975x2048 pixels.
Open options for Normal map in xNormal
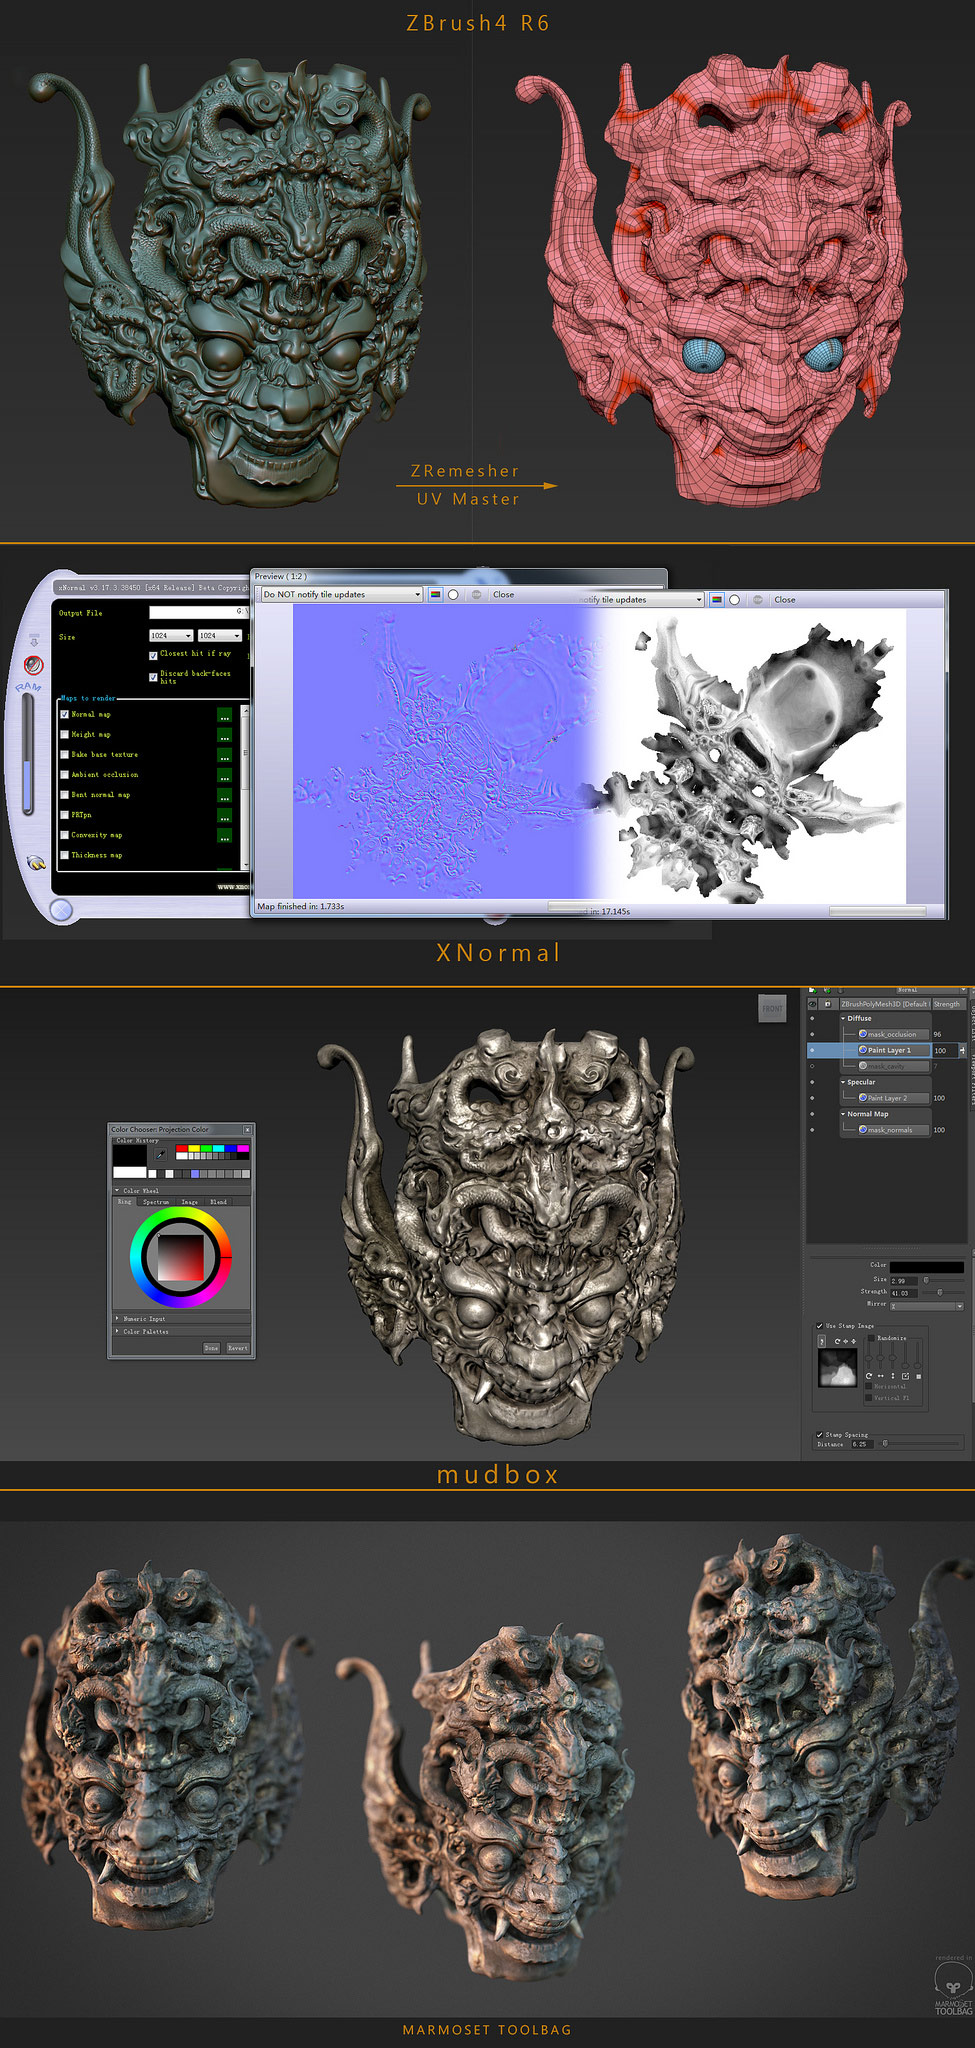point(224,716)
